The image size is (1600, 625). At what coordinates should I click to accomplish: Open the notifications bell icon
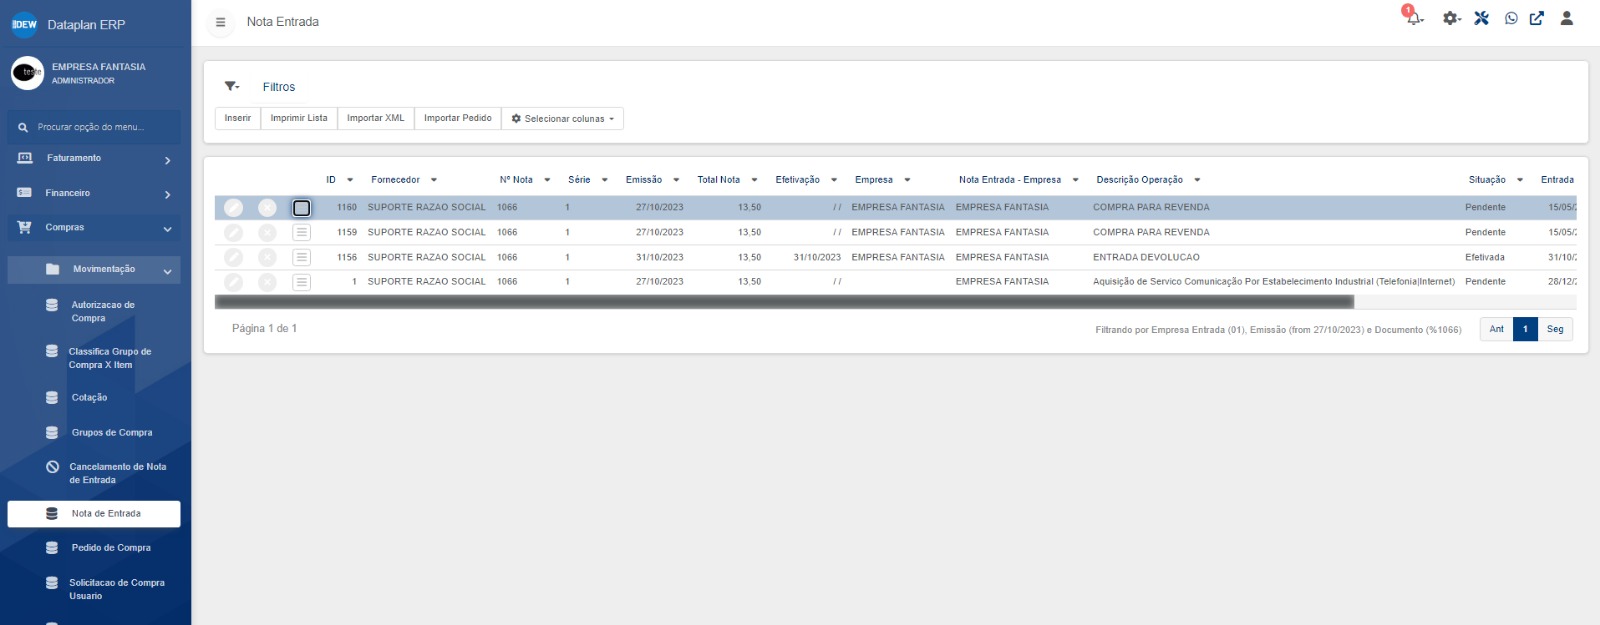(x=1414, y=18)
